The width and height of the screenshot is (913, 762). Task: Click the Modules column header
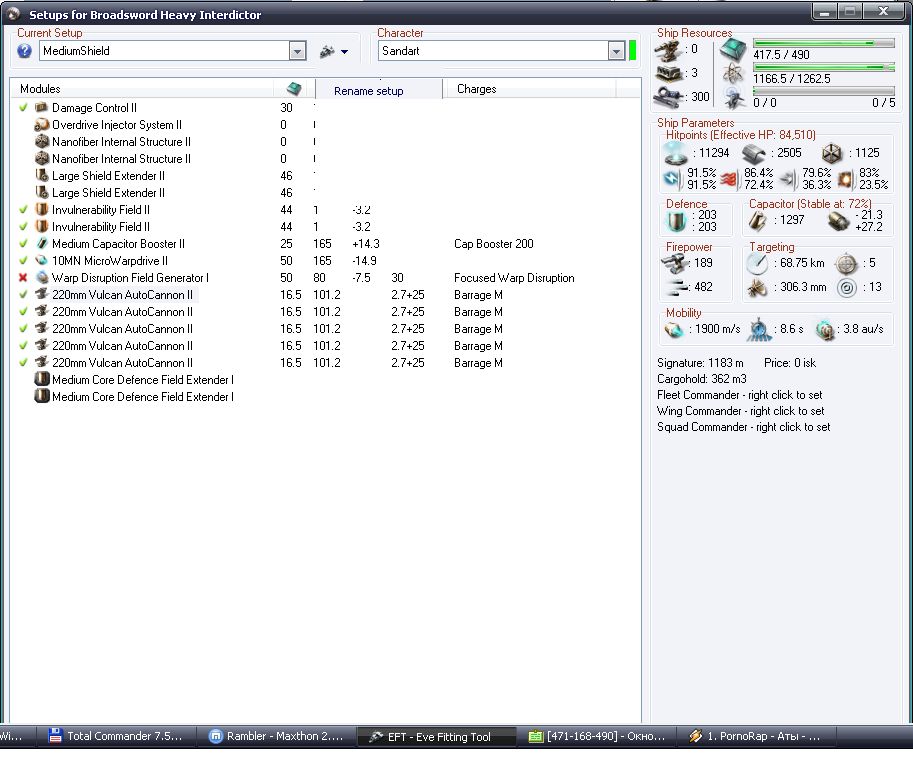[143, 88]
